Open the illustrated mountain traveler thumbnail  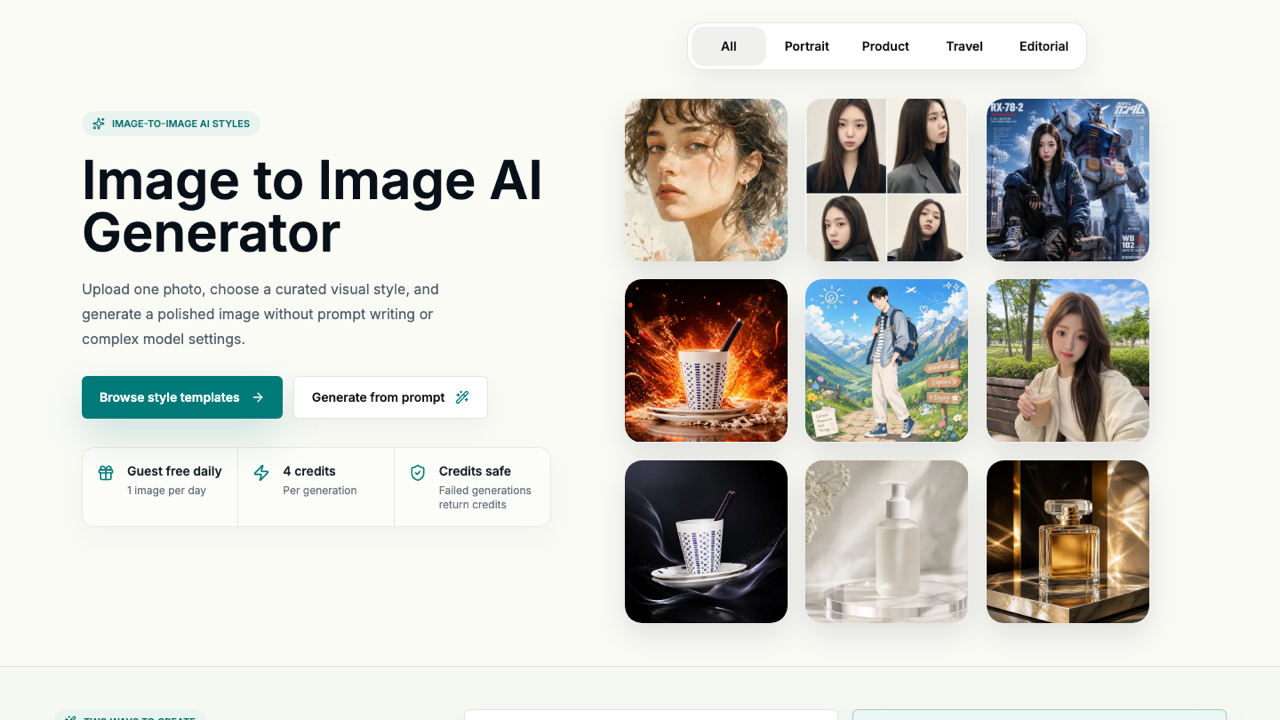coord(887,361)
